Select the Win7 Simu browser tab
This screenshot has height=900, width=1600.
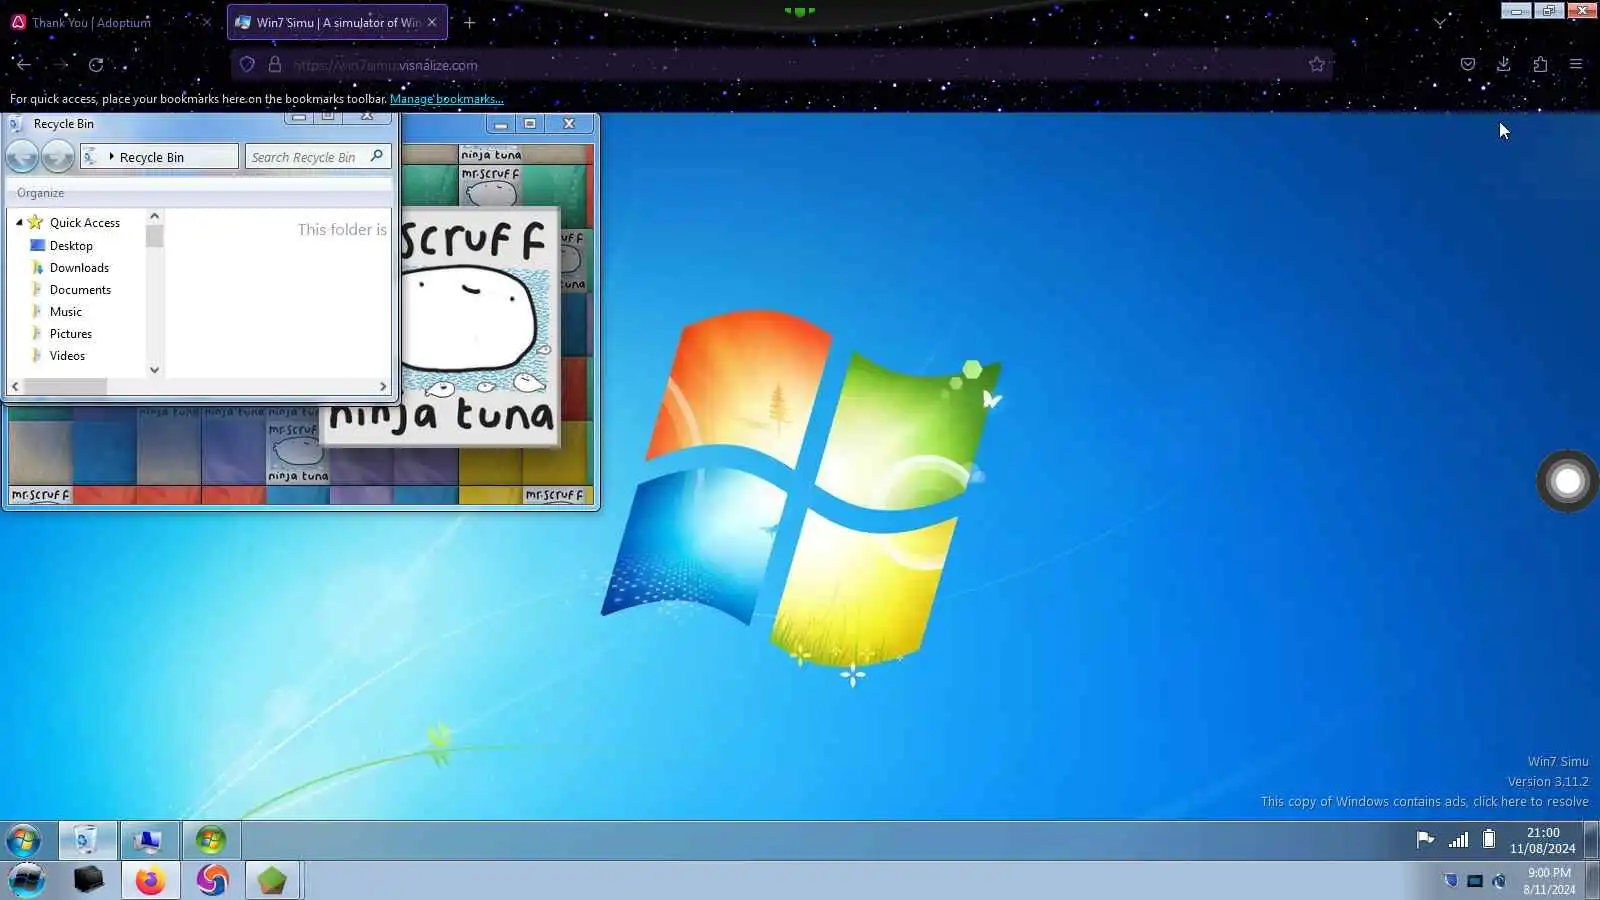[337, 22]
